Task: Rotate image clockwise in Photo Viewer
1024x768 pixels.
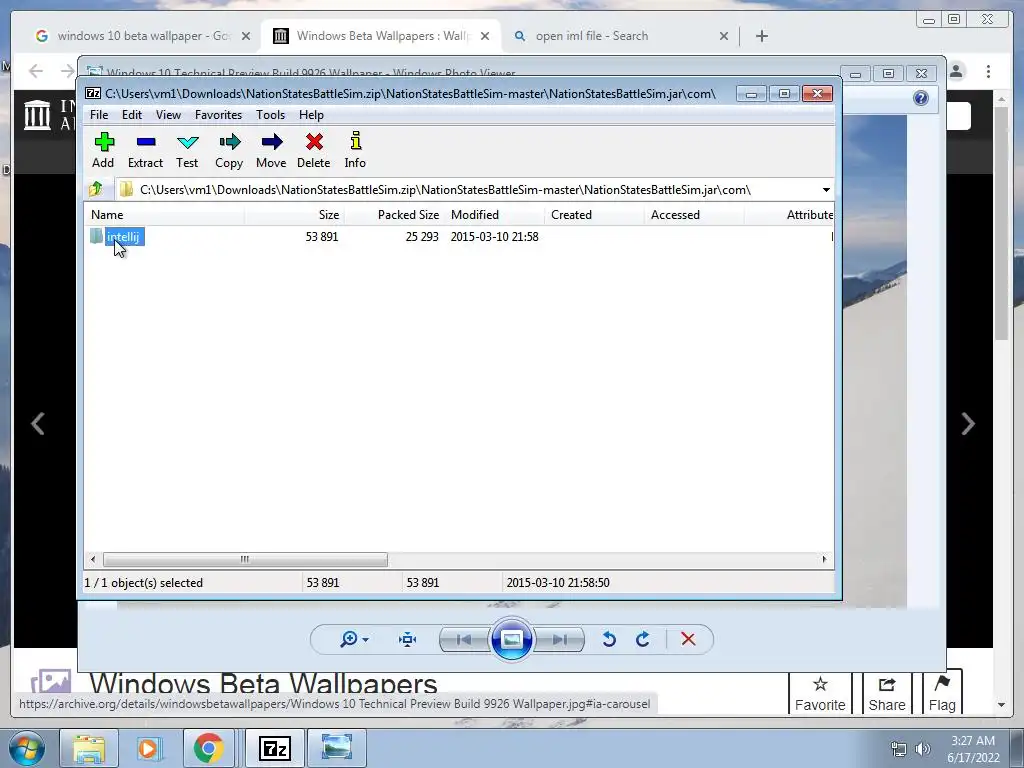Action: (643, 639)
